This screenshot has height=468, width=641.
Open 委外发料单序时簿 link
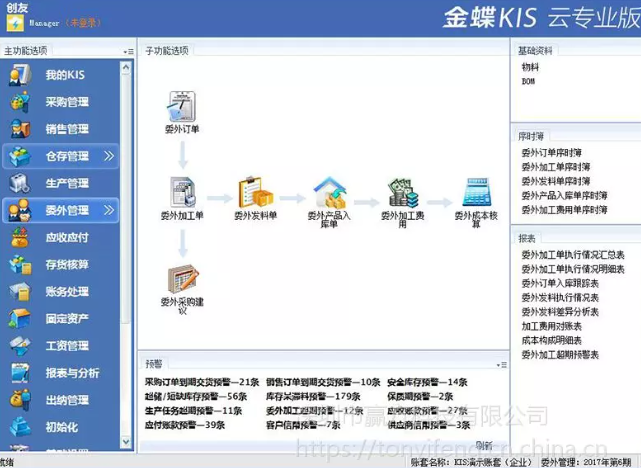[556, 181]
